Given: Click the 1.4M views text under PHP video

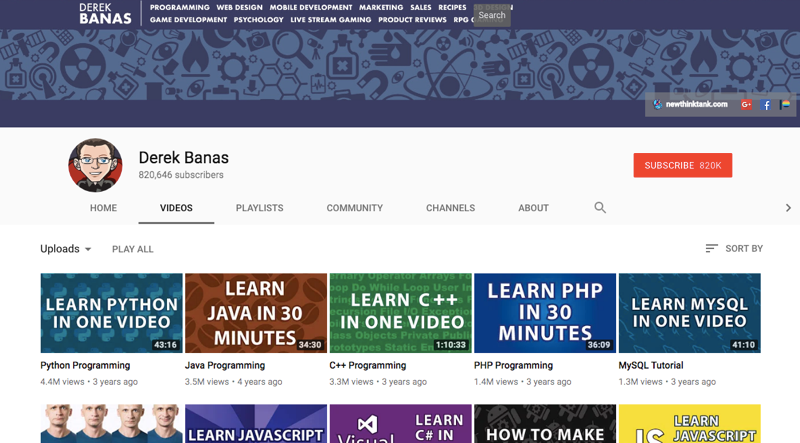Looking at the screenshot, I should (496, 382).
